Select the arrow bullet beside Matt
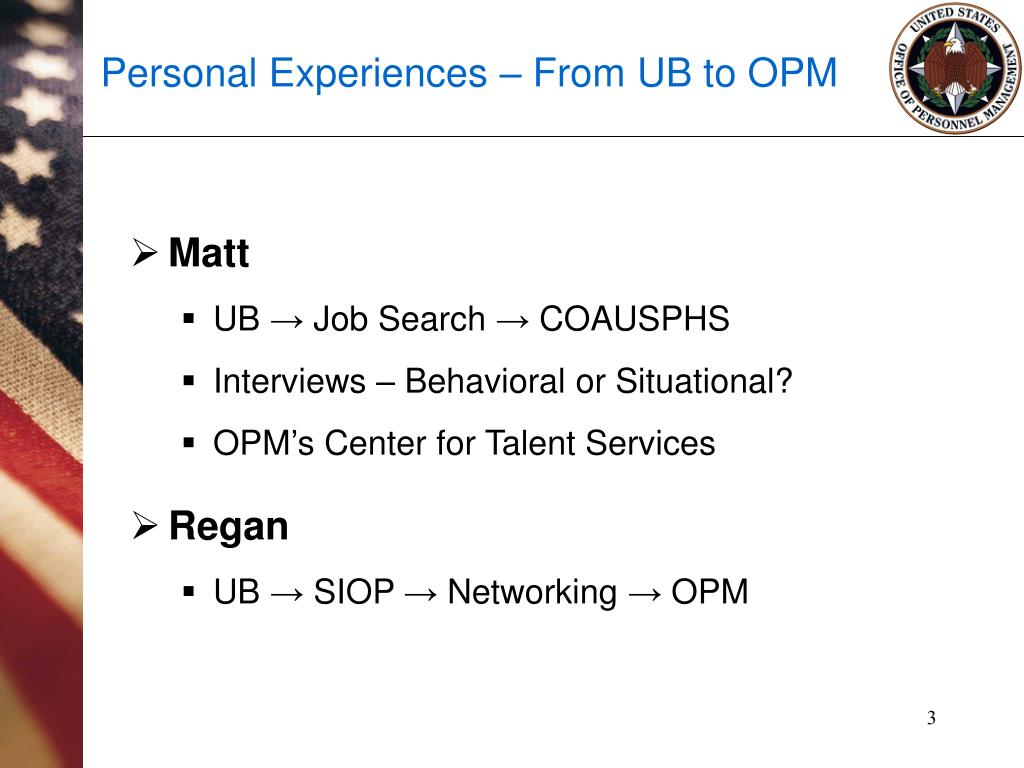This screenshot has width=1024, height=768. (x=145, y=252)
